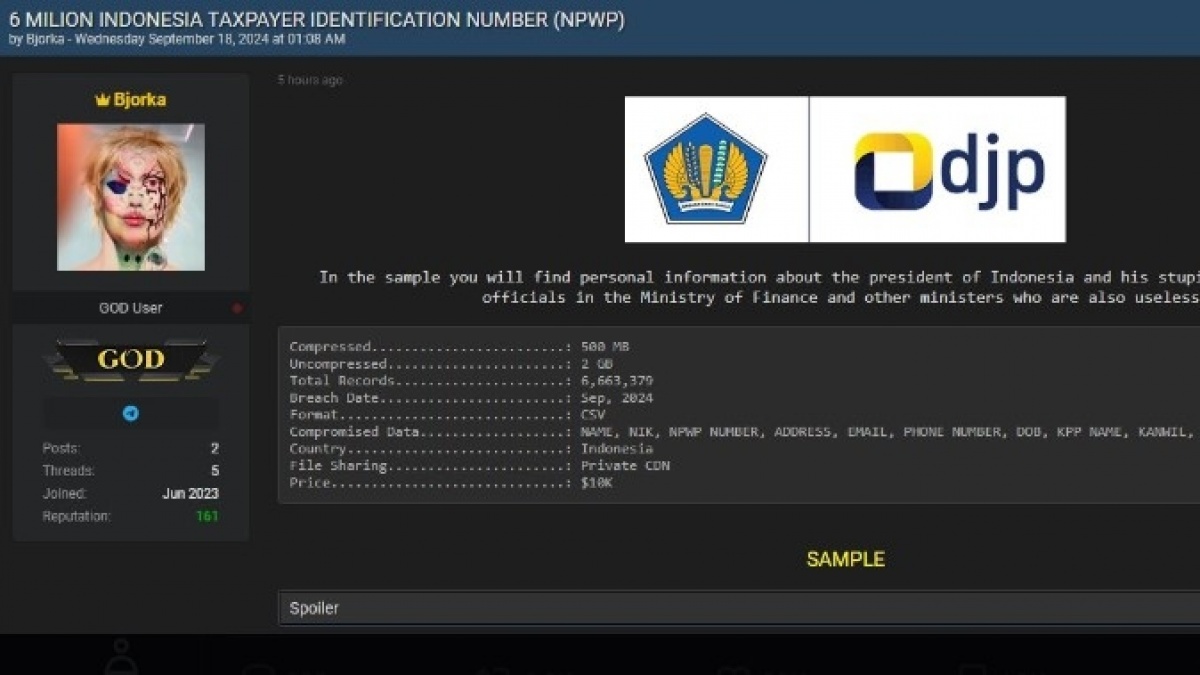The width and height of the screenshot is (1200, 675).
Task: Open the djp logo image
Action: tap(949, 171)
